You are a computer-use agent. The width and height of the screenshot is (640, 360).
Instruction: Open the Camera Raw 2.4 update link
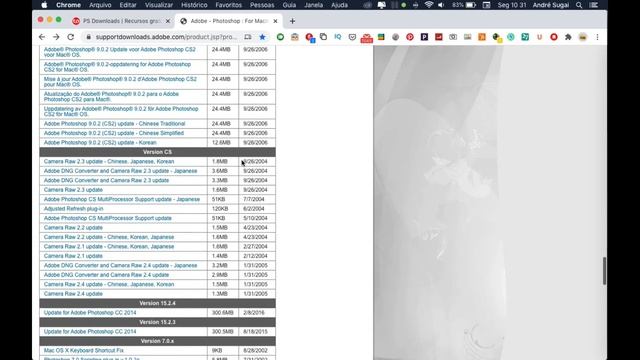click(x=73, y=293)
